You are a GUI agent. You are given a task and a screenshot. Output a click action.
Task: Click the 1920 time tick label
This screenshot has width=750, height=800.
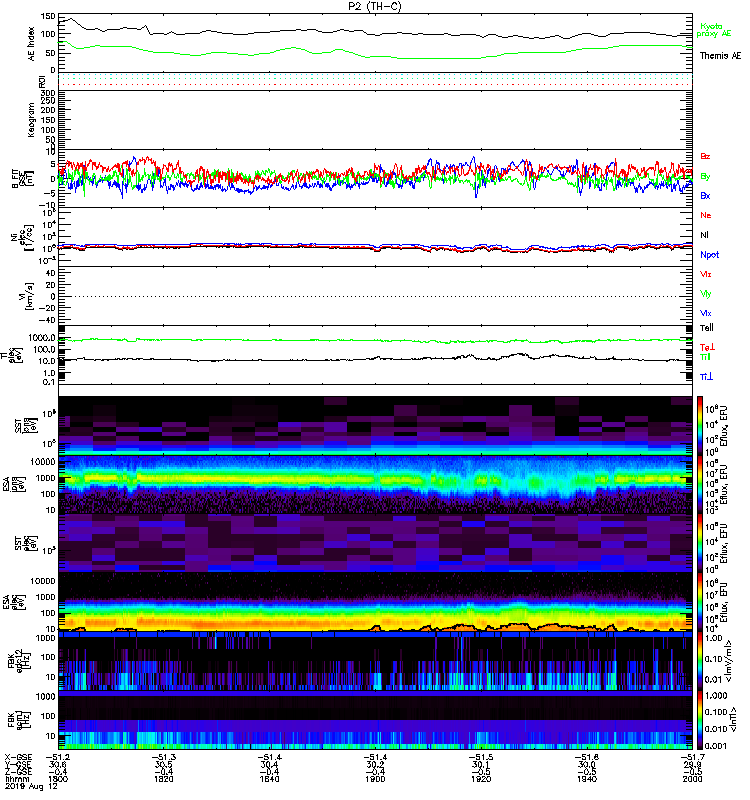point(481,779)
